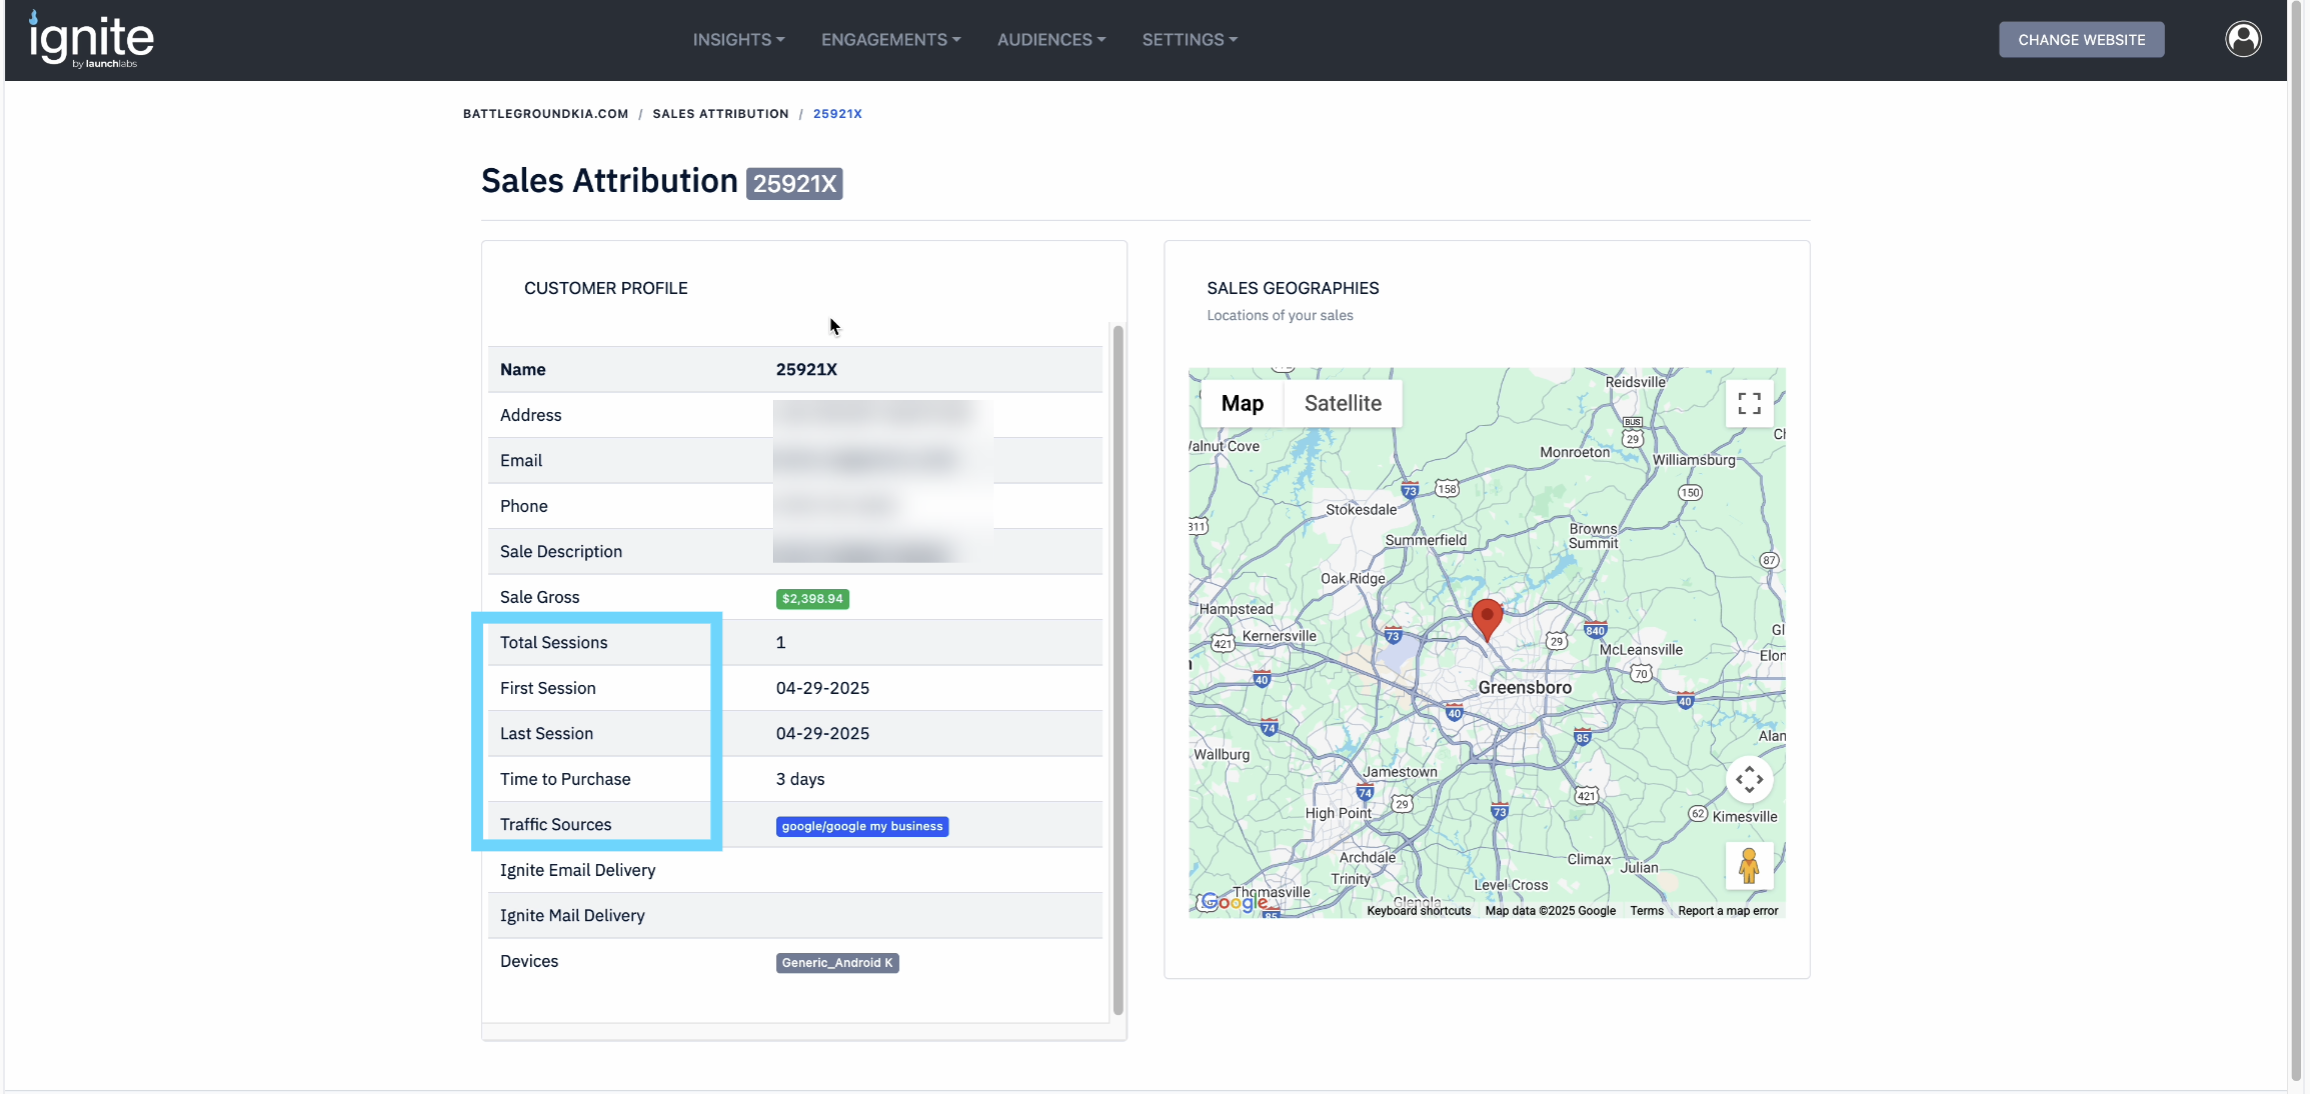Screen dimensions: 2310x1094
Task: Click the Ignite logo
Action: coord(91,40)
